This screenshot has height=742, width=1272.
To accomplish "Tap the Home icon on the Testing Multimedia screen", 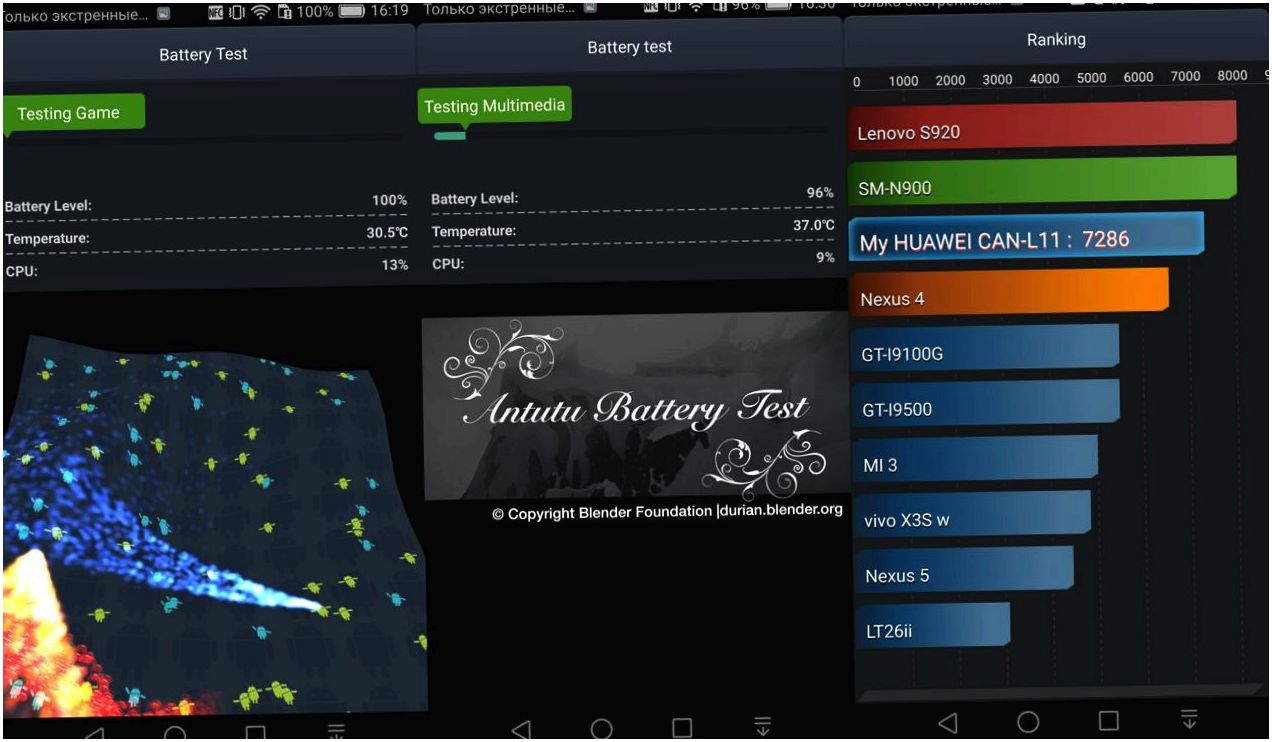I will (x=601, y=729).
